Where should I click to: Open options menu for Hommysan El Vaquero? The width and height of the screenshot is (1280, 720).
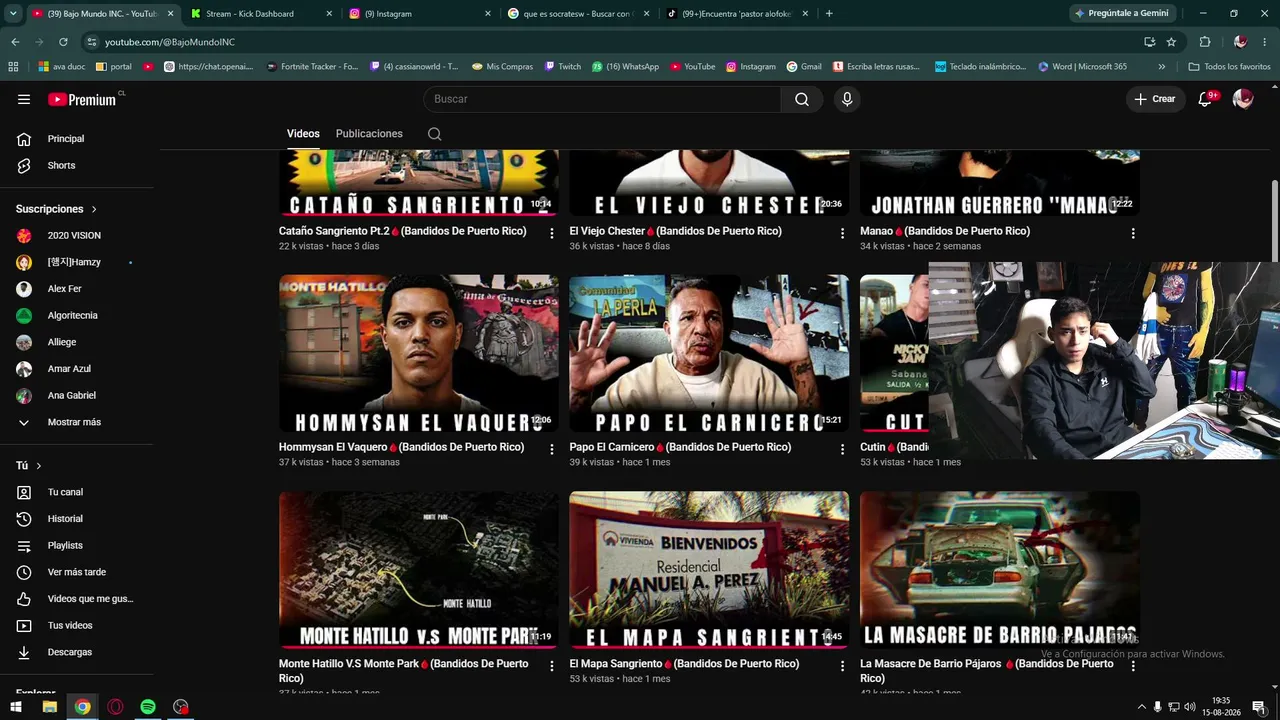click(x=551, y=449)
